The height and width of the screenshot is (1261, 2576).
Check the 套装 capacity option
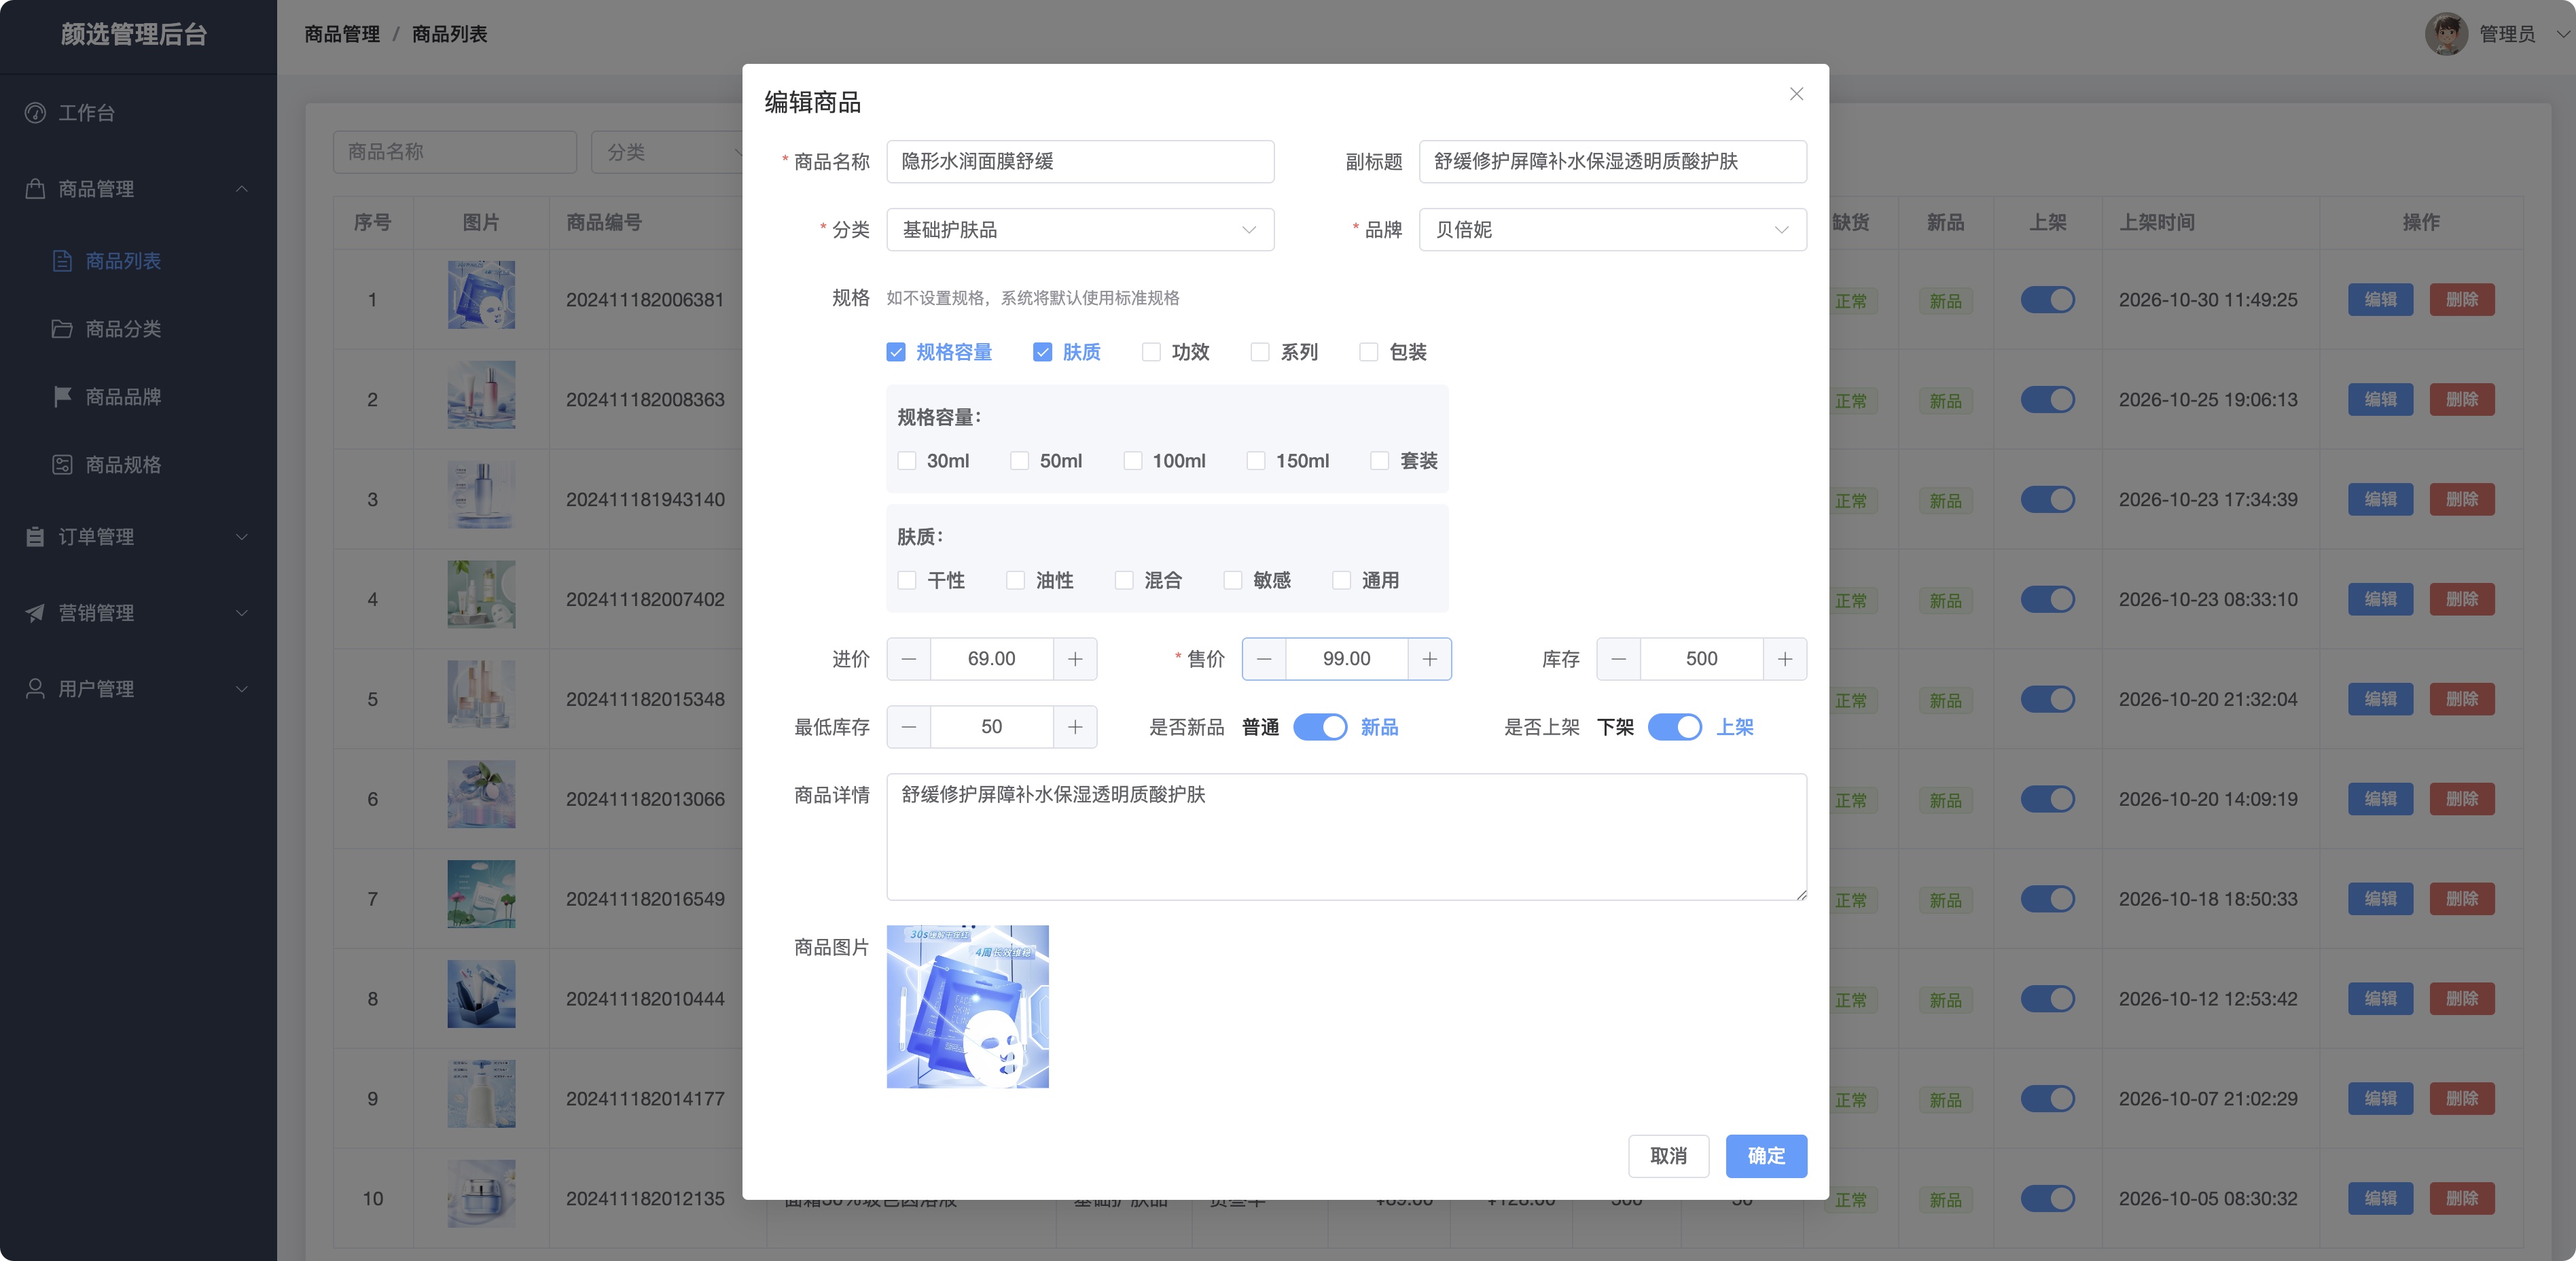click(x=1380, y=461)
